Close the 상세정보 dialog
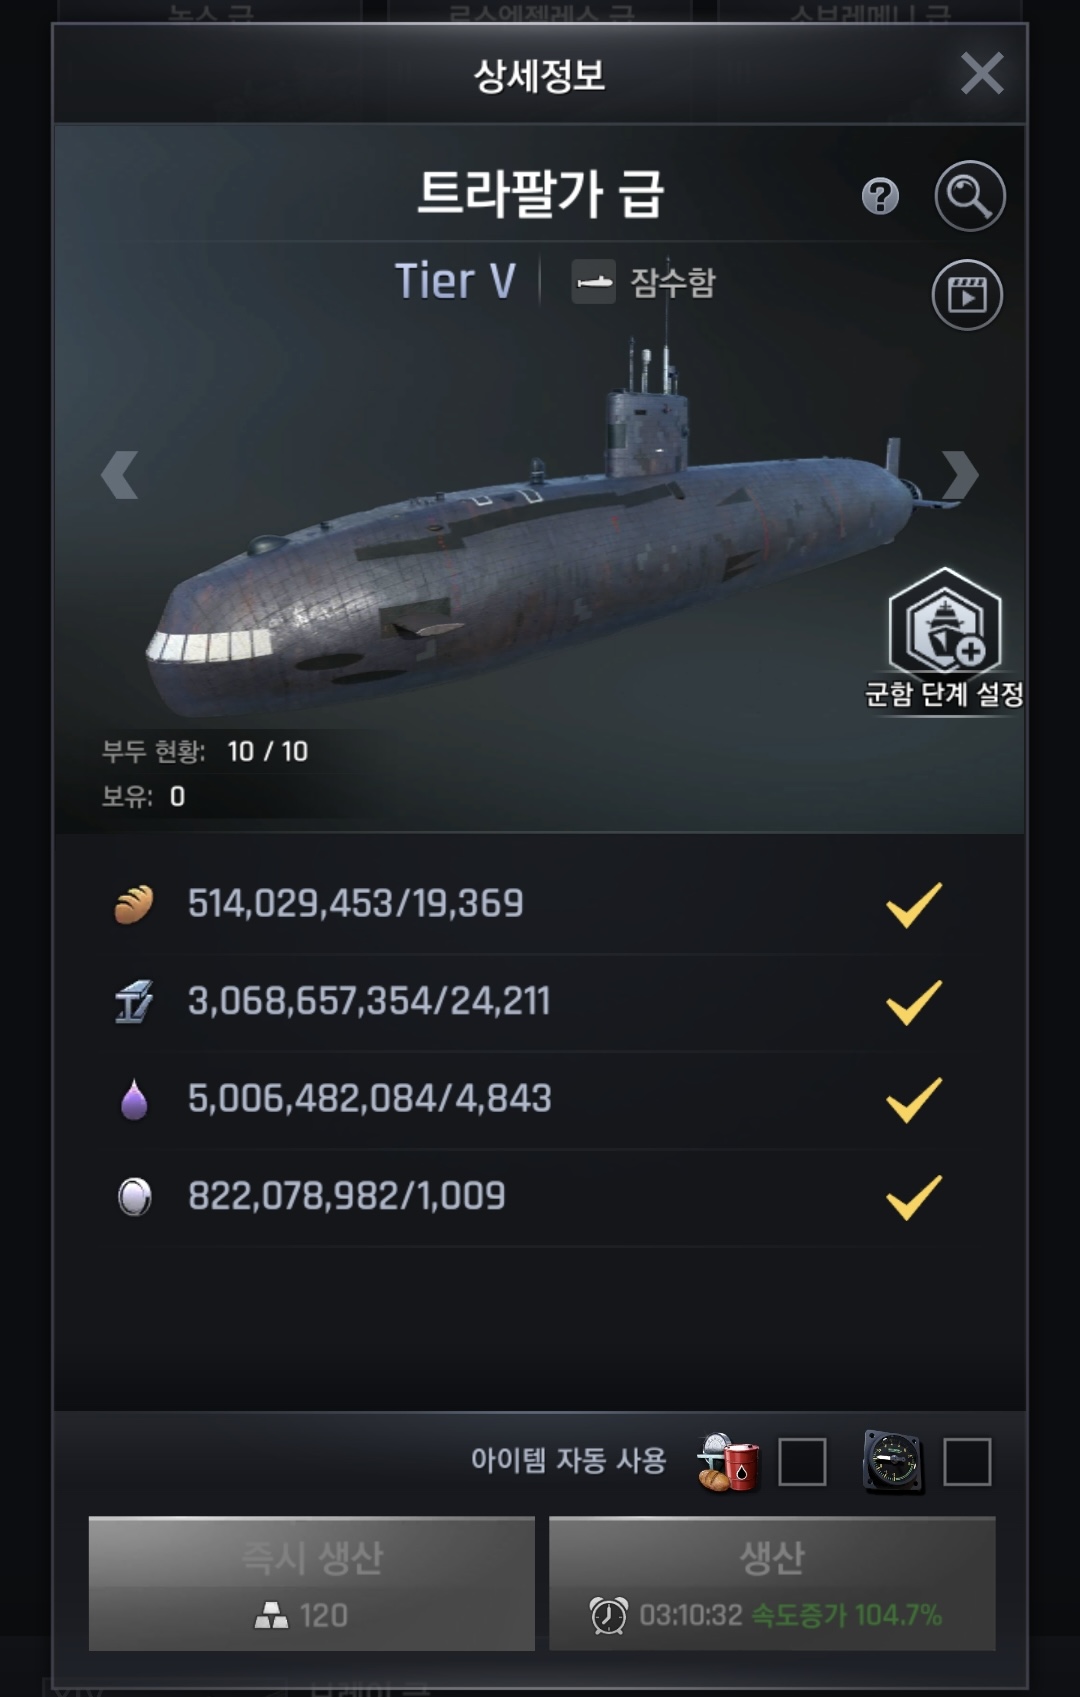 point(981,74)
